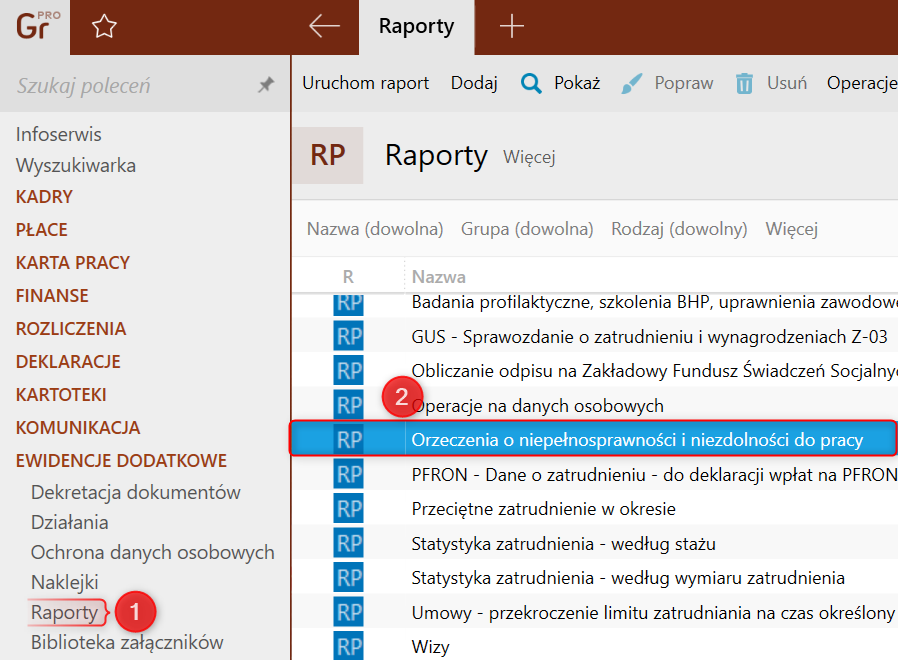Viewport: 898px width, 660px height.
Task: Click RP icon of Orzeczenia row
Action: point(348,439)
